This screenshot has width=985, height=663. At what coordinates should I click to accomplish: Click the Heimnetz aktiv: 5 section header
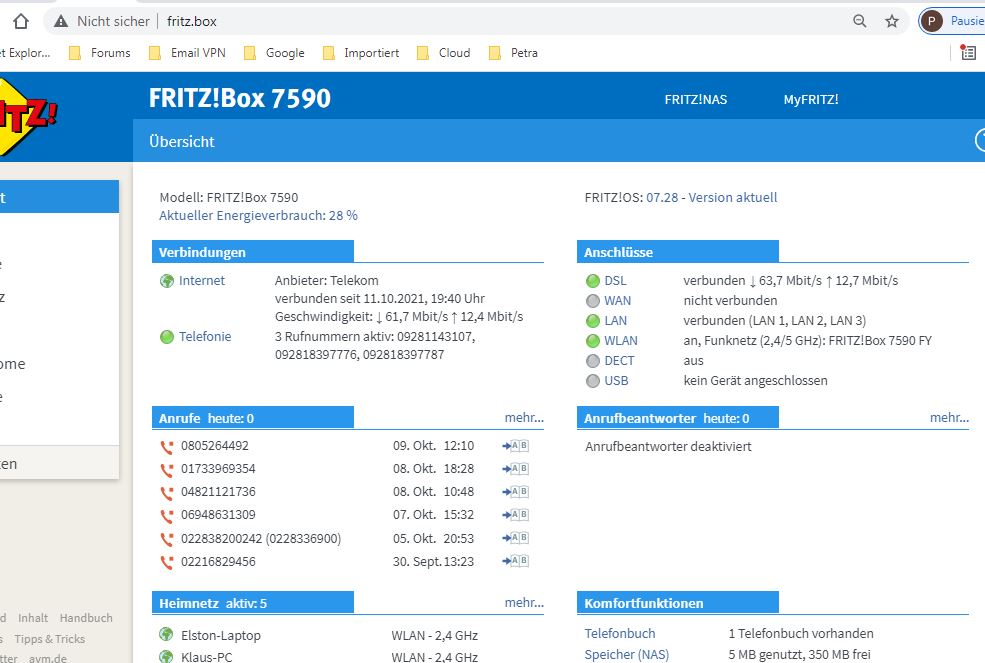point(253,603)
